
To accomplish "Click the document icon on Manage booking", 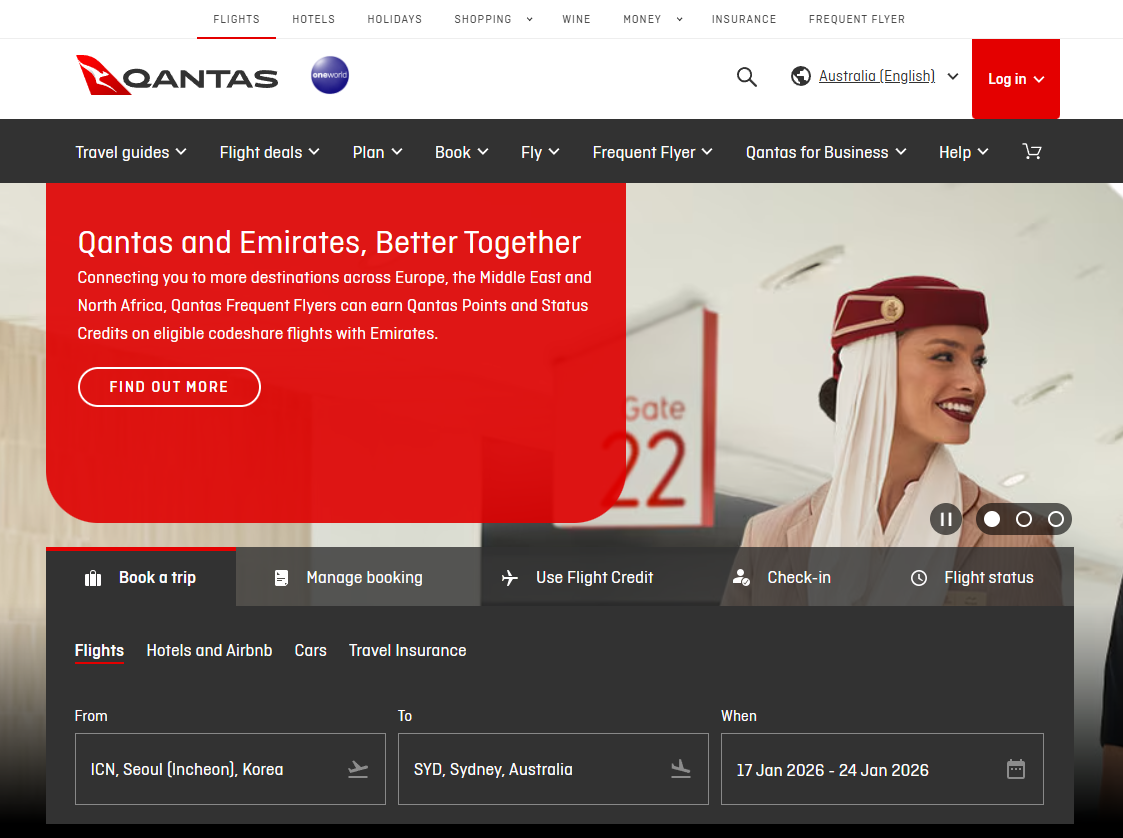I will (281, 578).
